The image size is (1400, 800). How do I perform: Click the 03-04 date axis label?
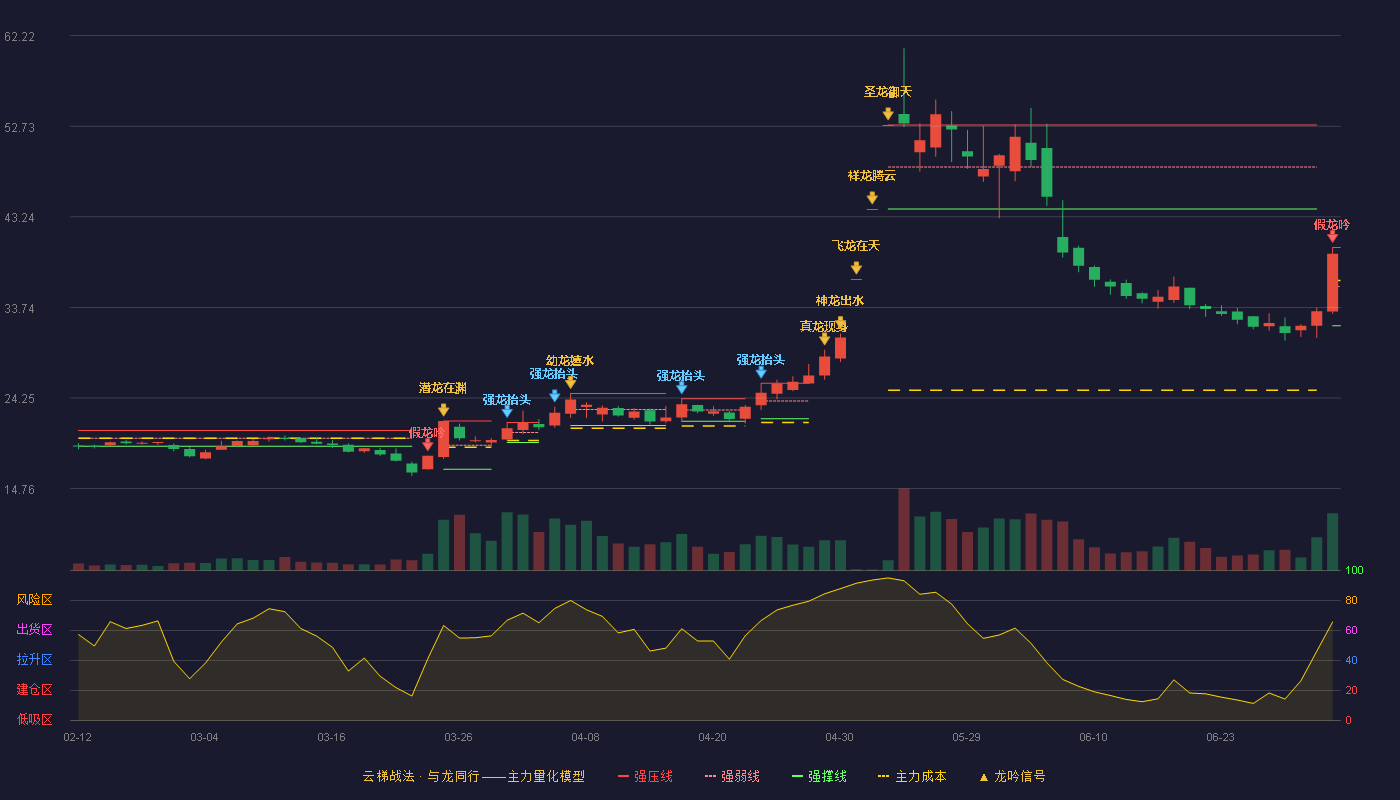tap(204, 737)
